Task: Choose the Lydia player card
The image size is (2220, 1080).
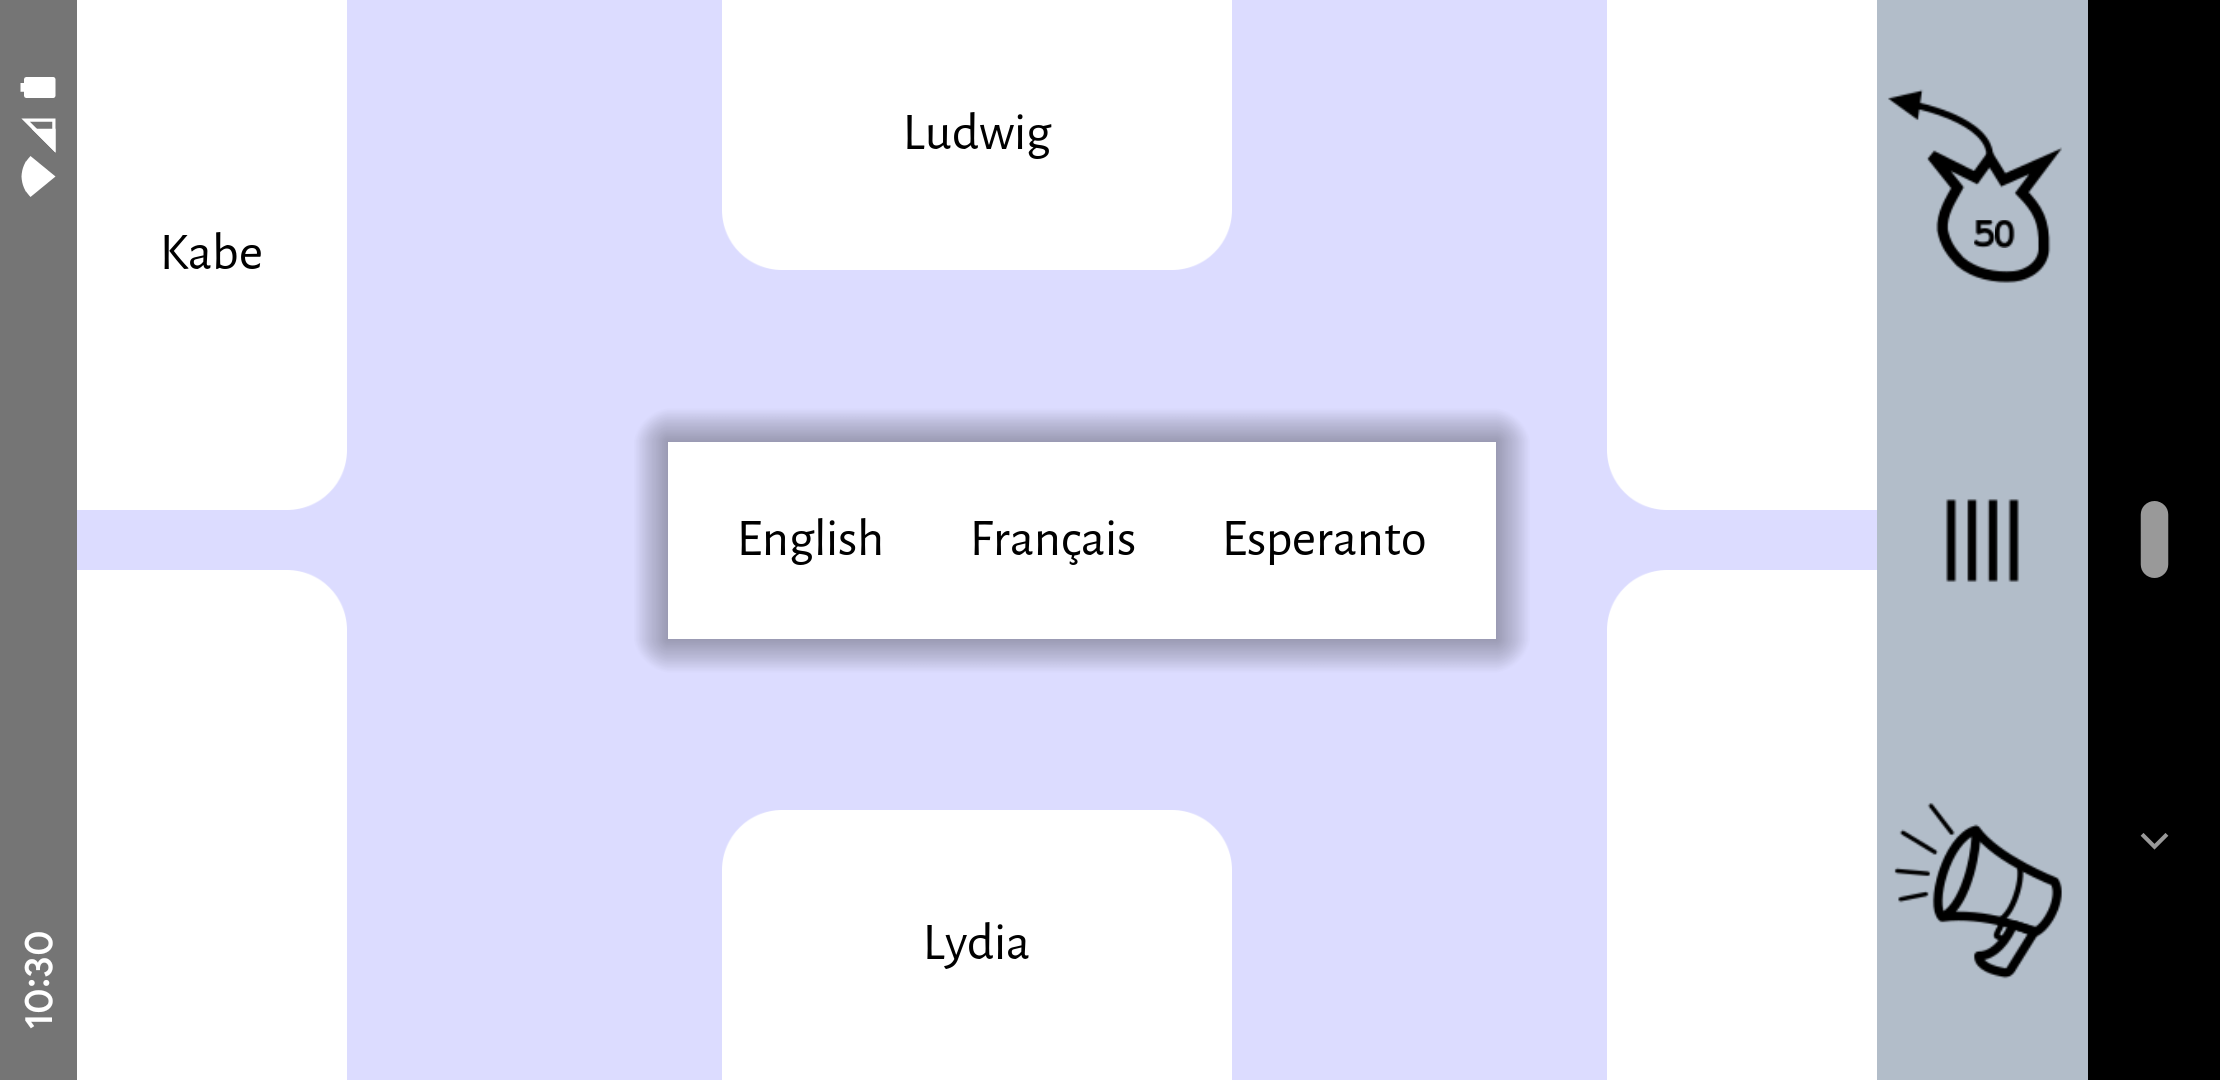Action: point(977,944)
